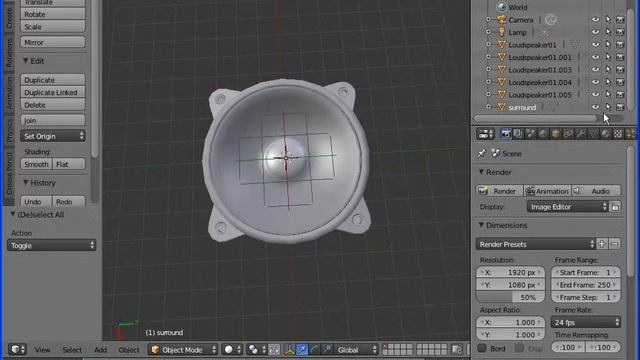Collapse the Edit section in tool shelf
640x360 pixels.
click(26, 61)
